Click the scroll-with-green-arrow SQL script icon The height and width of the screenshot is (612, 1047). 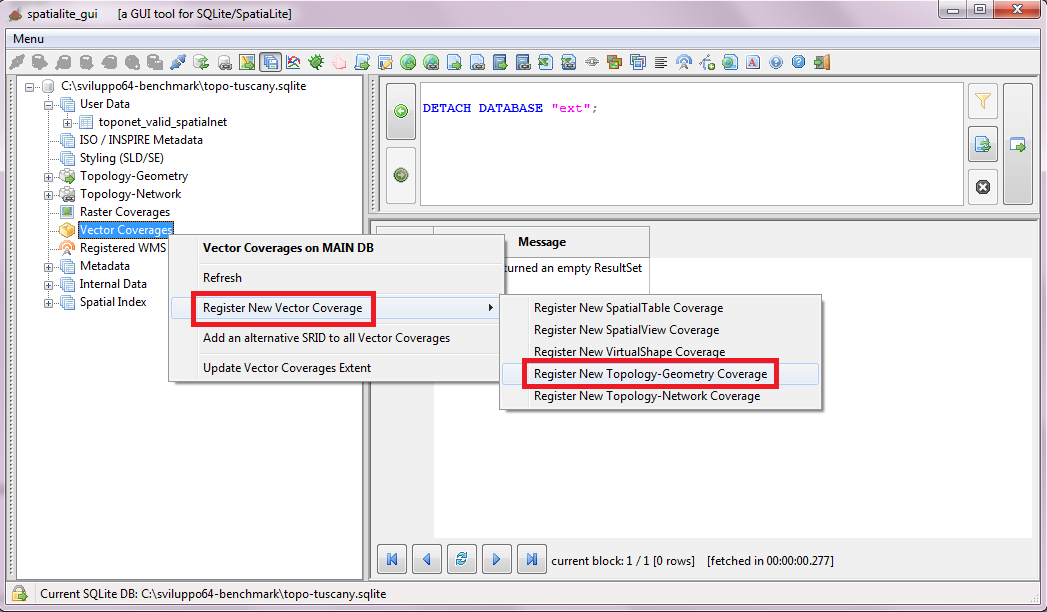click(362, 63)
